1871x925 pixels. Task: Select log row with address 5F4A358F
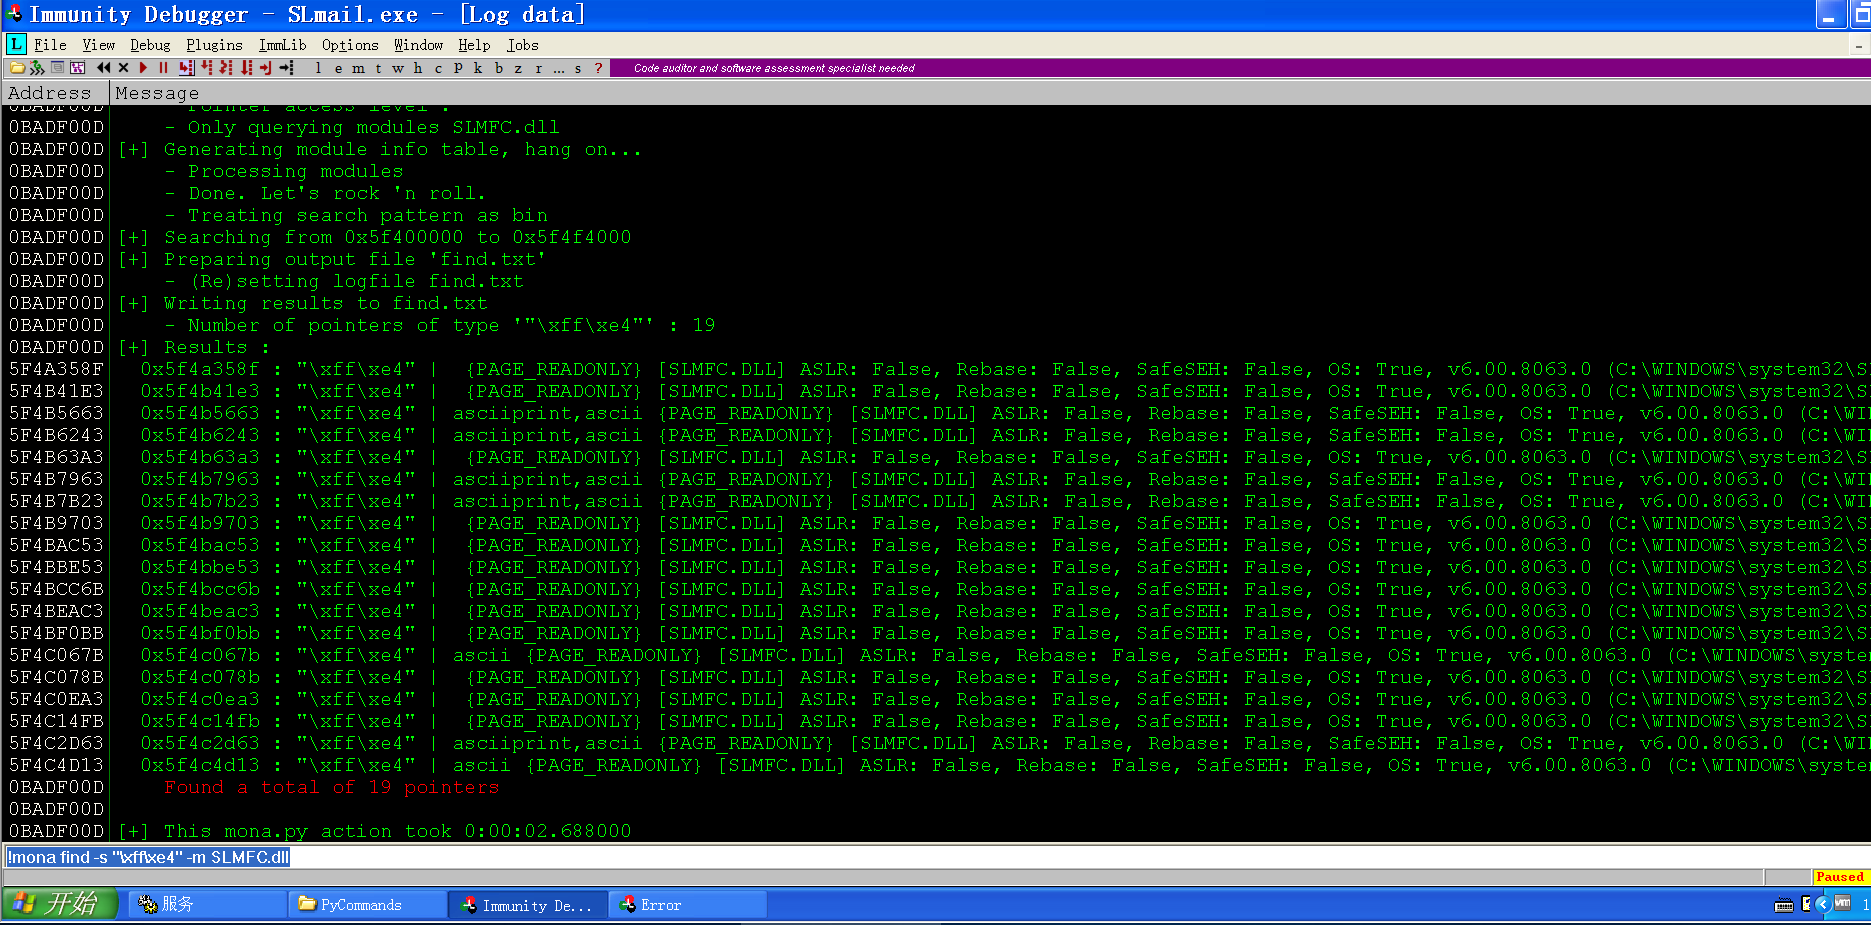click(x=936, y=369)
